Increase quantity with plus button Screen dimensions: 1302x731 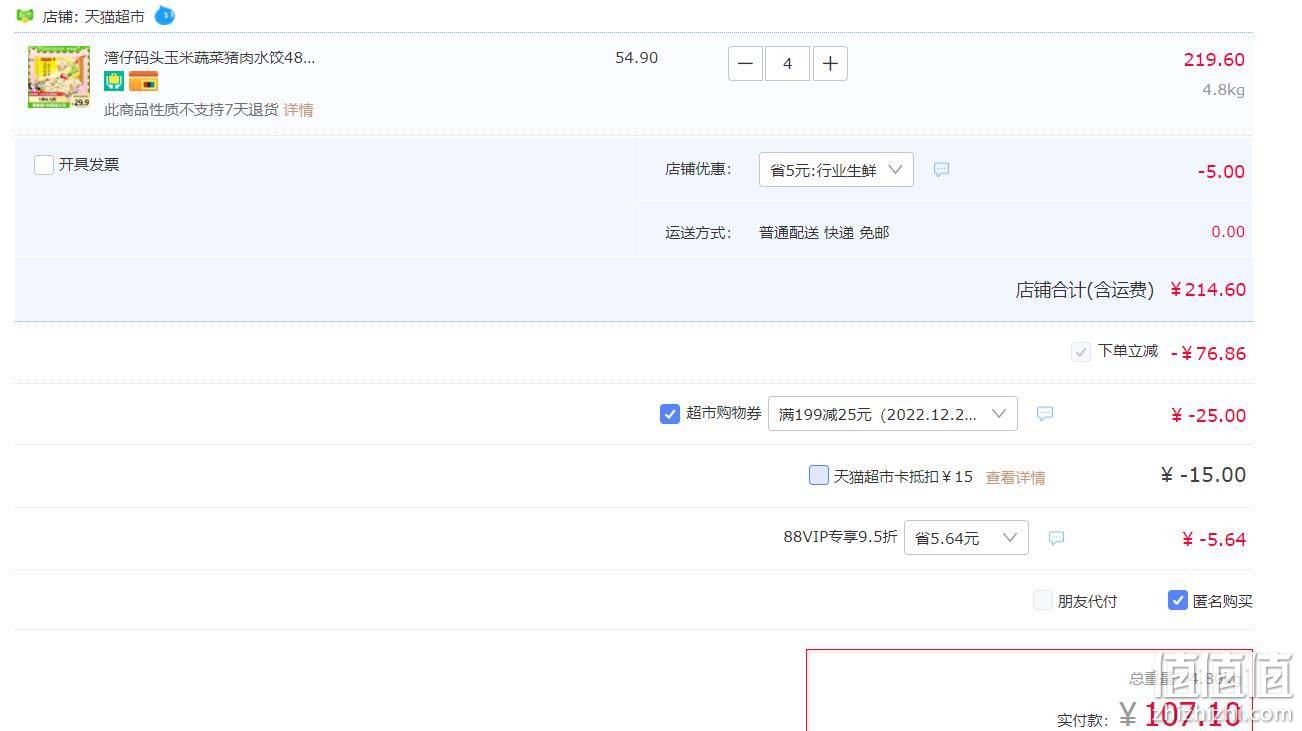[830, 64]
